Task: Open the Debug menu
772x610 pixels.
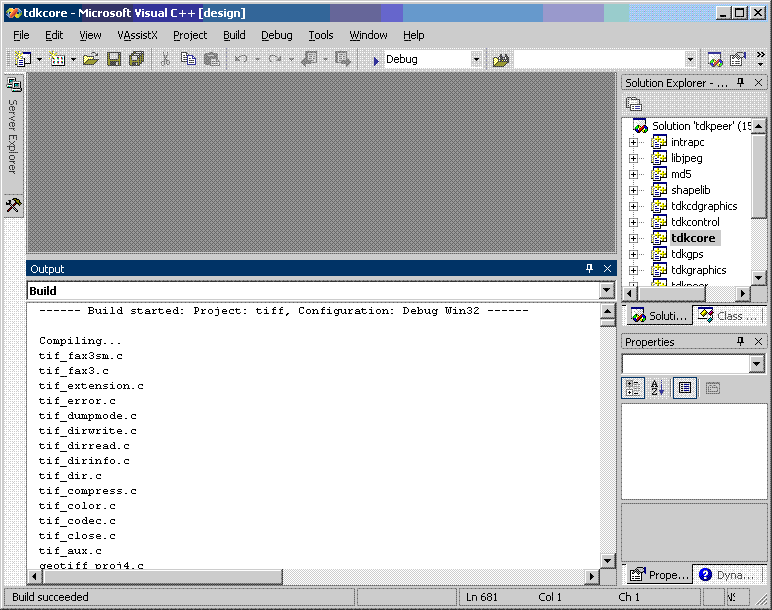Action: click(x=277, y=35)
